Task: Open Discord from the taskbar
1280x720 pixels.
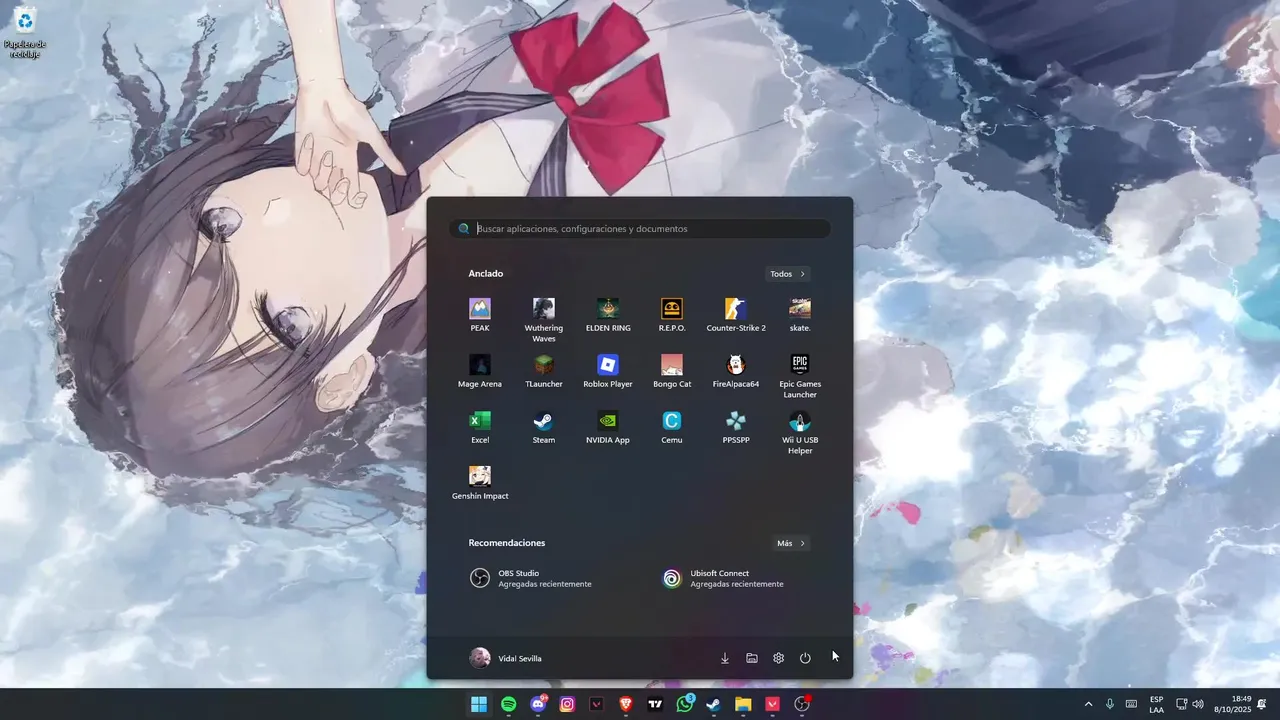Action: coord(538,704)
